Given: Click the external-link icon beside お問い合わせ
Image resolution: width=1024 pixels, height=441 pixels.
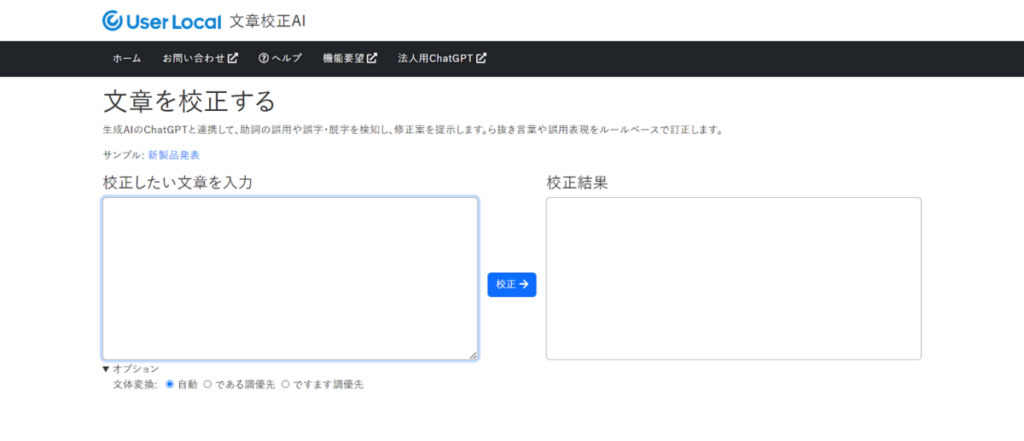Looking at the screenshot, I should point(233,58).
